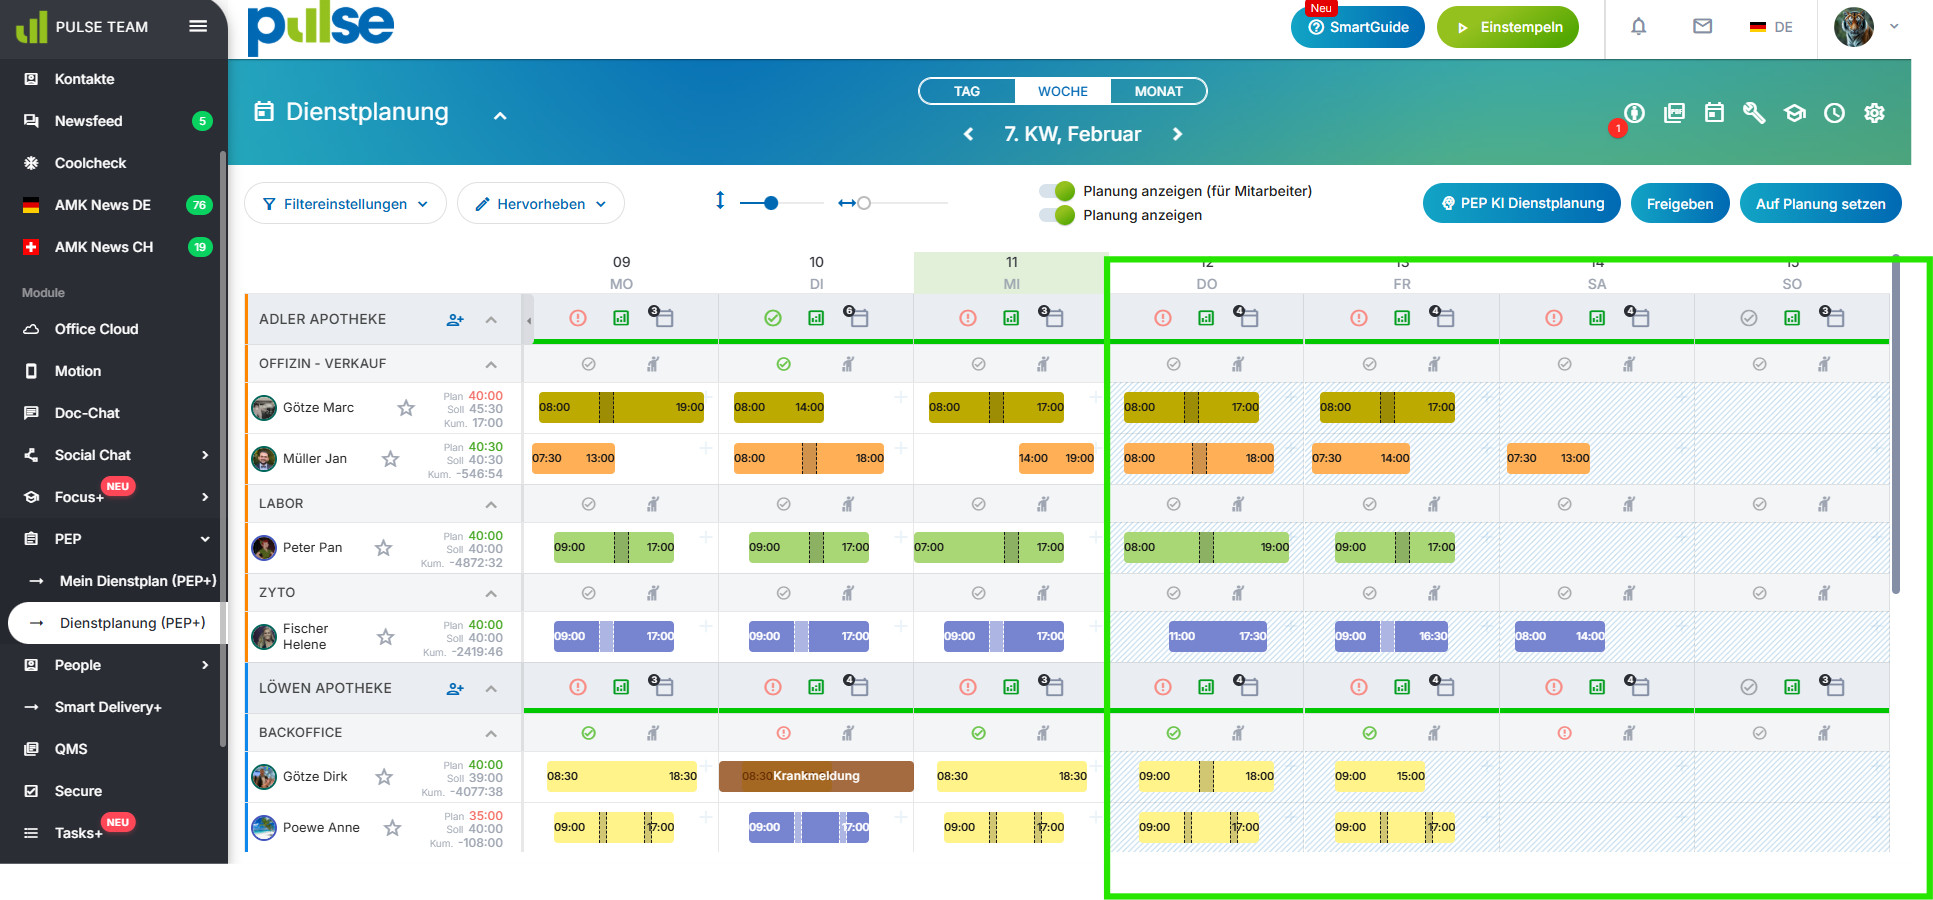Viewport: 1933px width, 900px height.
Task: Click Auf Planung setzen
Action: coord(1821,204)
